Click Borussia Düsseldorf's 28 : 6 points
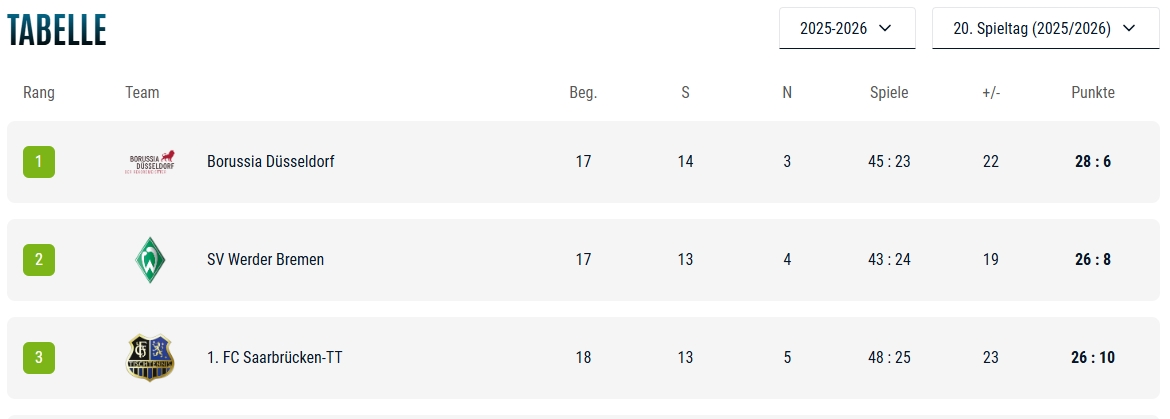This screenshot has width=1170, height=419. [1093, 162]
